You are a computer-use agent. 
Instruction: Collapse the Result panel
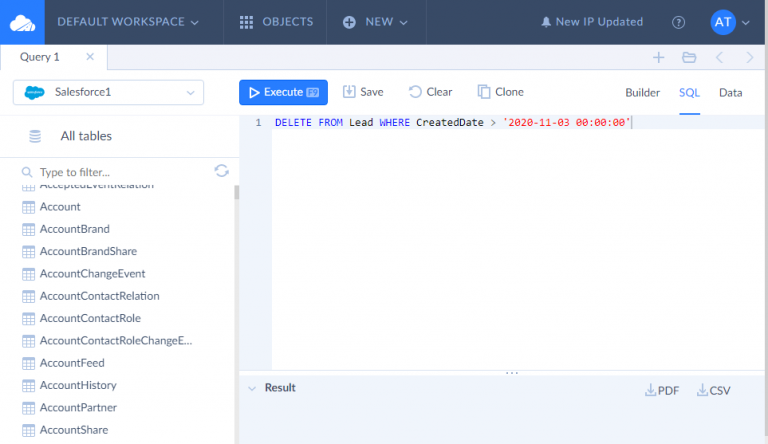tap(251, 388)
